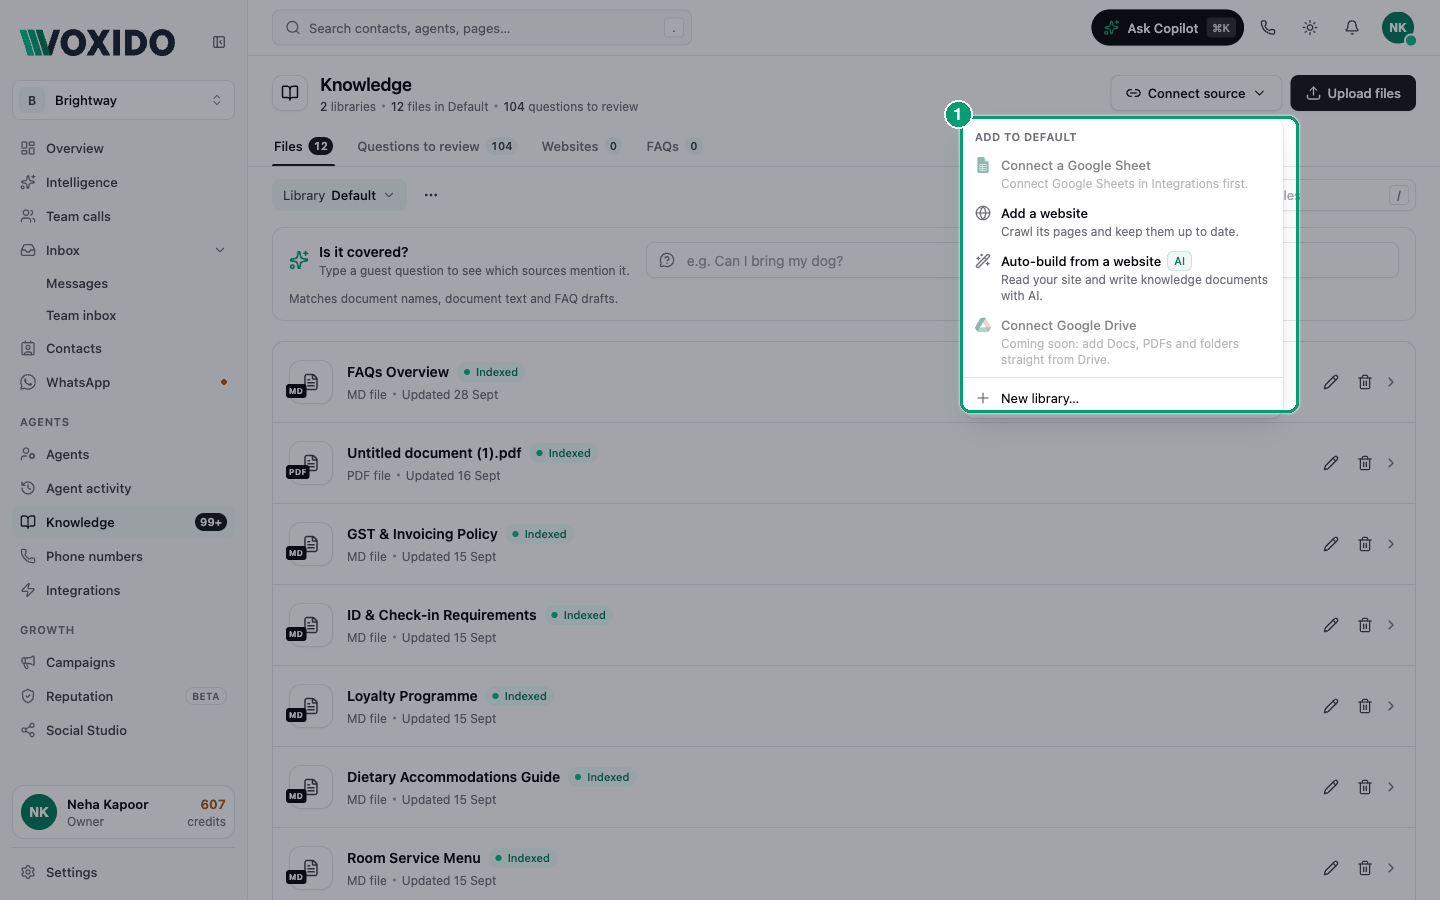Toggle the light theme sun icon
This screenshot has width=1440, height=900.
click(x=1310, y=28)
